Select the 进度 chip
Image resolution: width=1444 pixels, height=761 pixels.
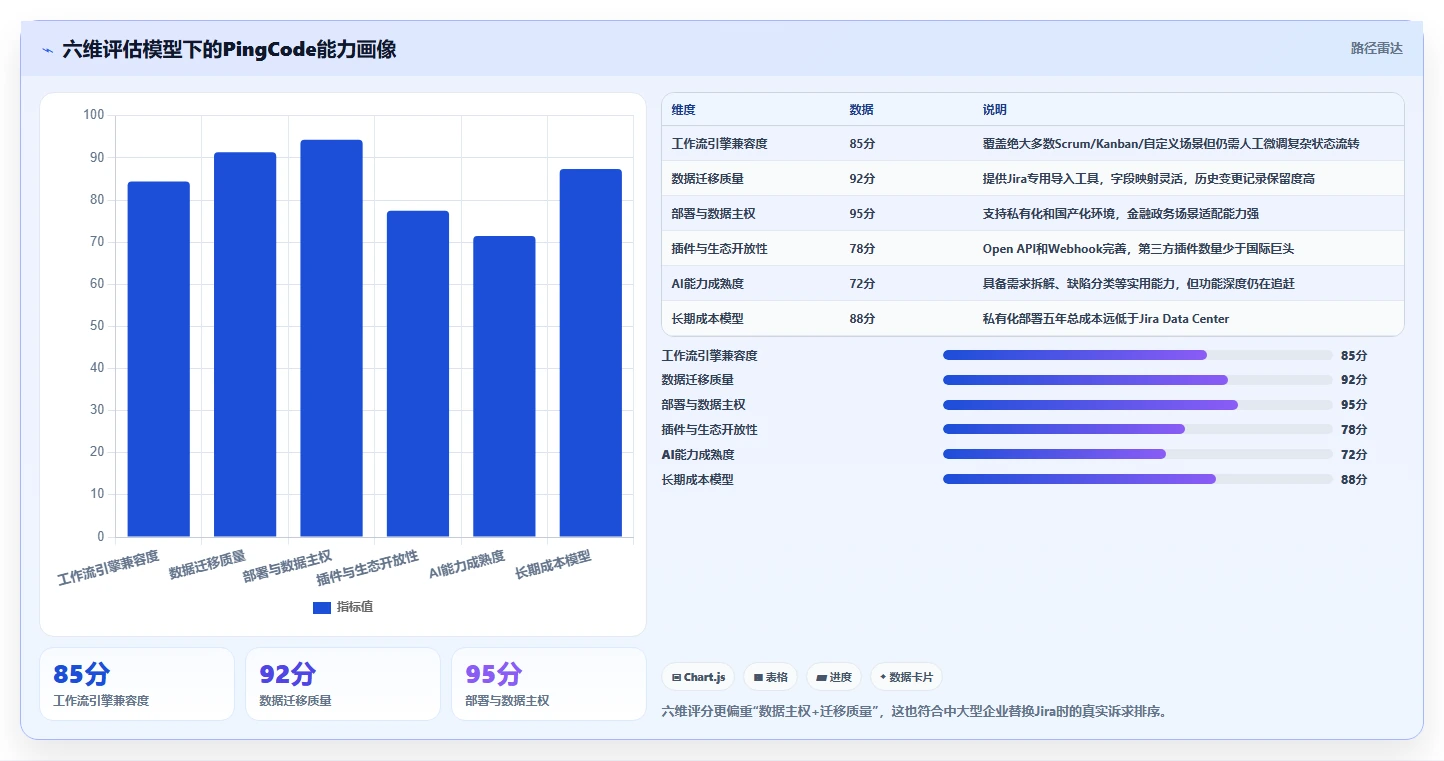pyautogui.click(x=834, y=677)
